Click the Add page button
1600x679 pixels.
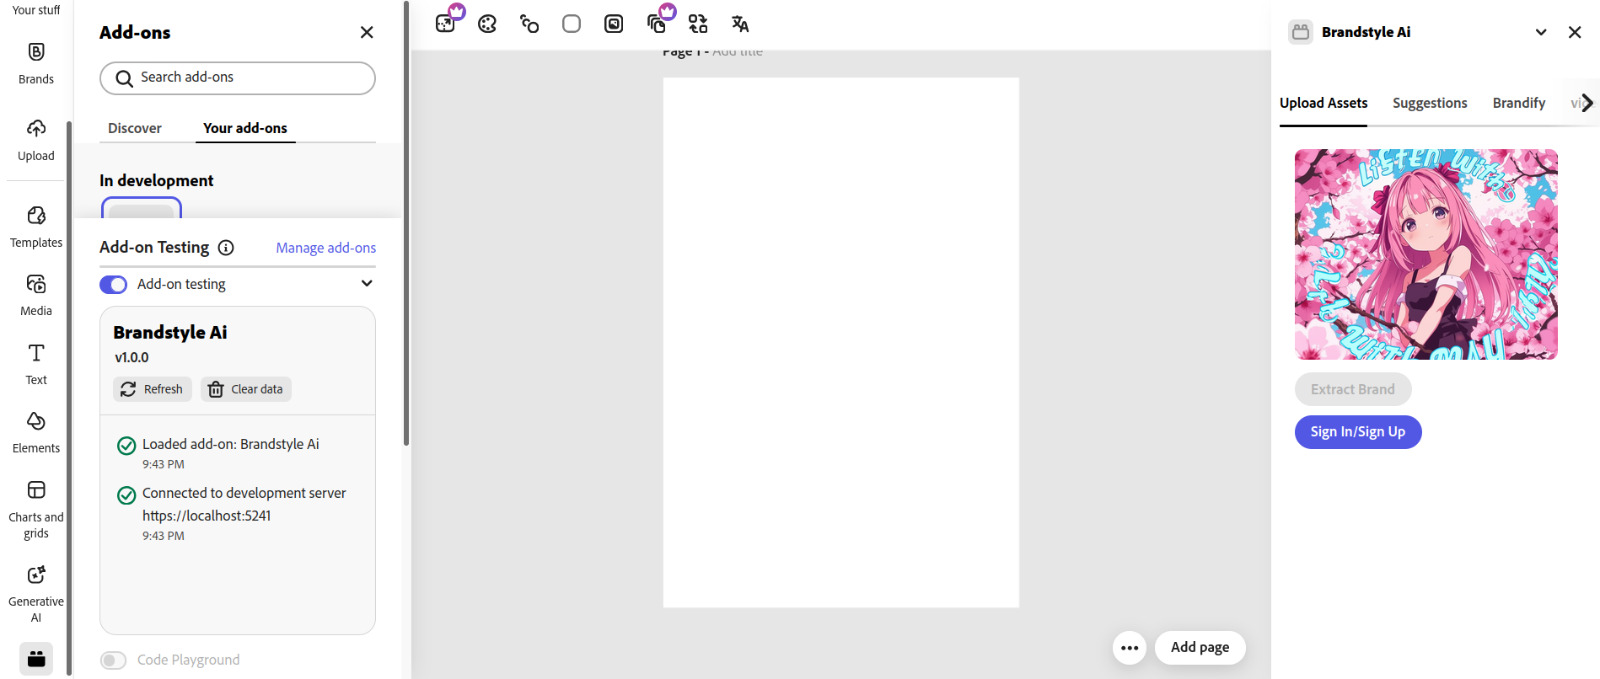coord(1200,647)
